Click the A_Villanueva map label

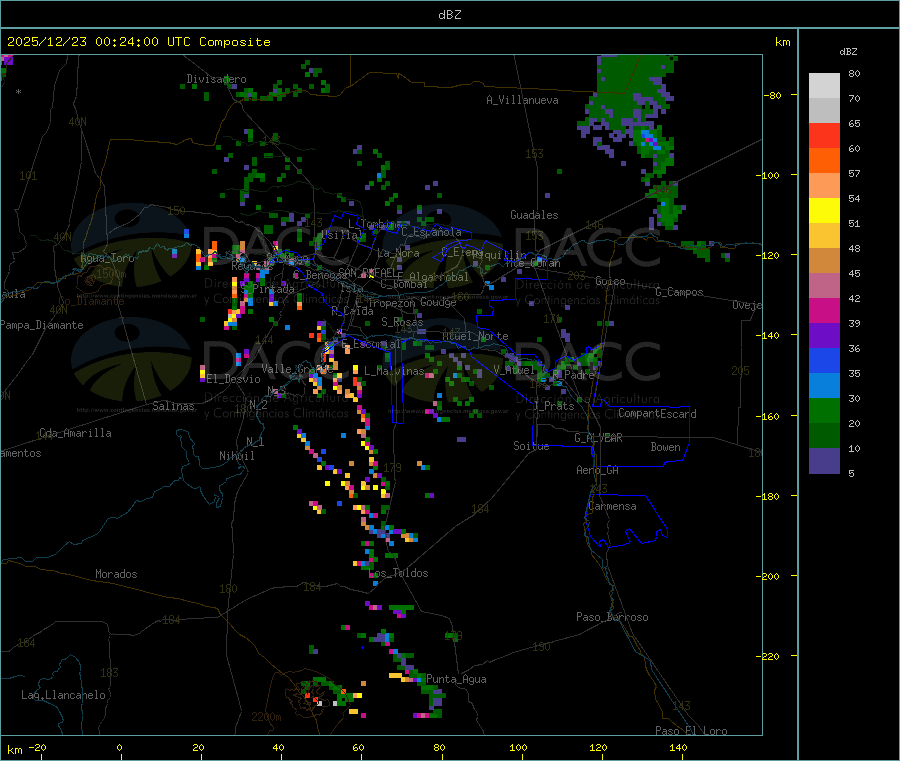point(522,100)
